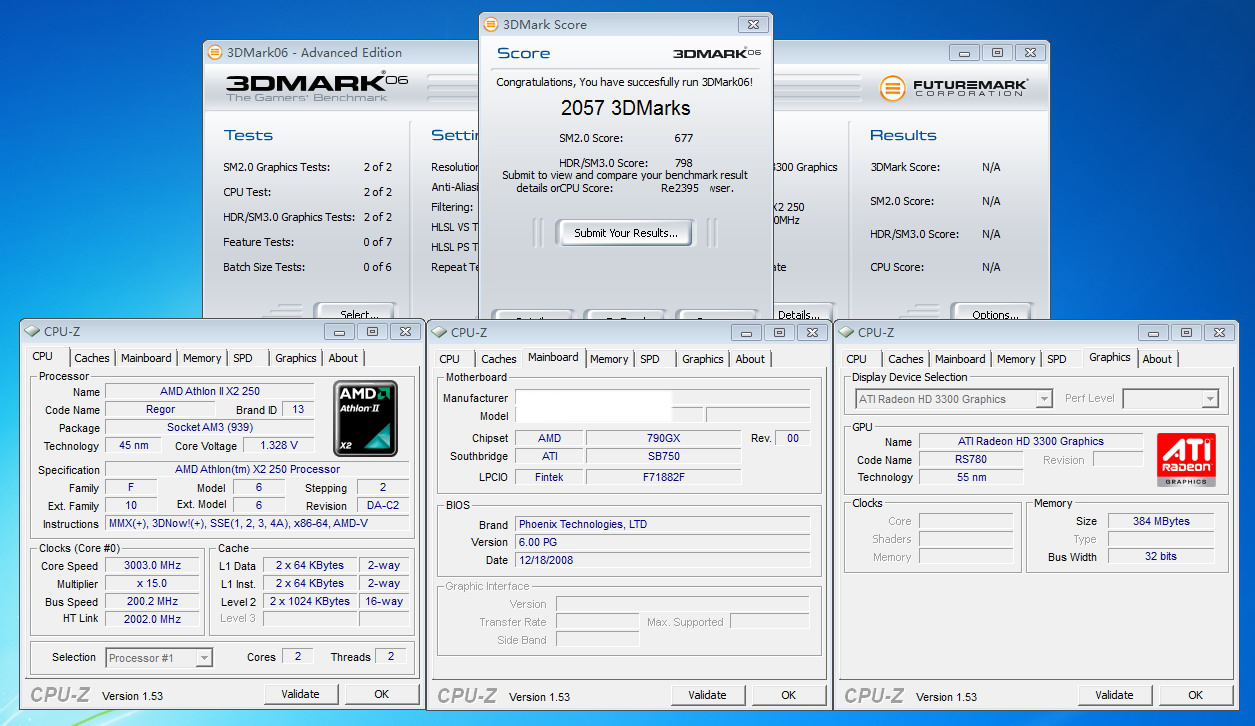Screen dimensions: 1255x726
Task: Switch to CPU tab in middle CPU-Z window
Action: (x=450, y=359)
